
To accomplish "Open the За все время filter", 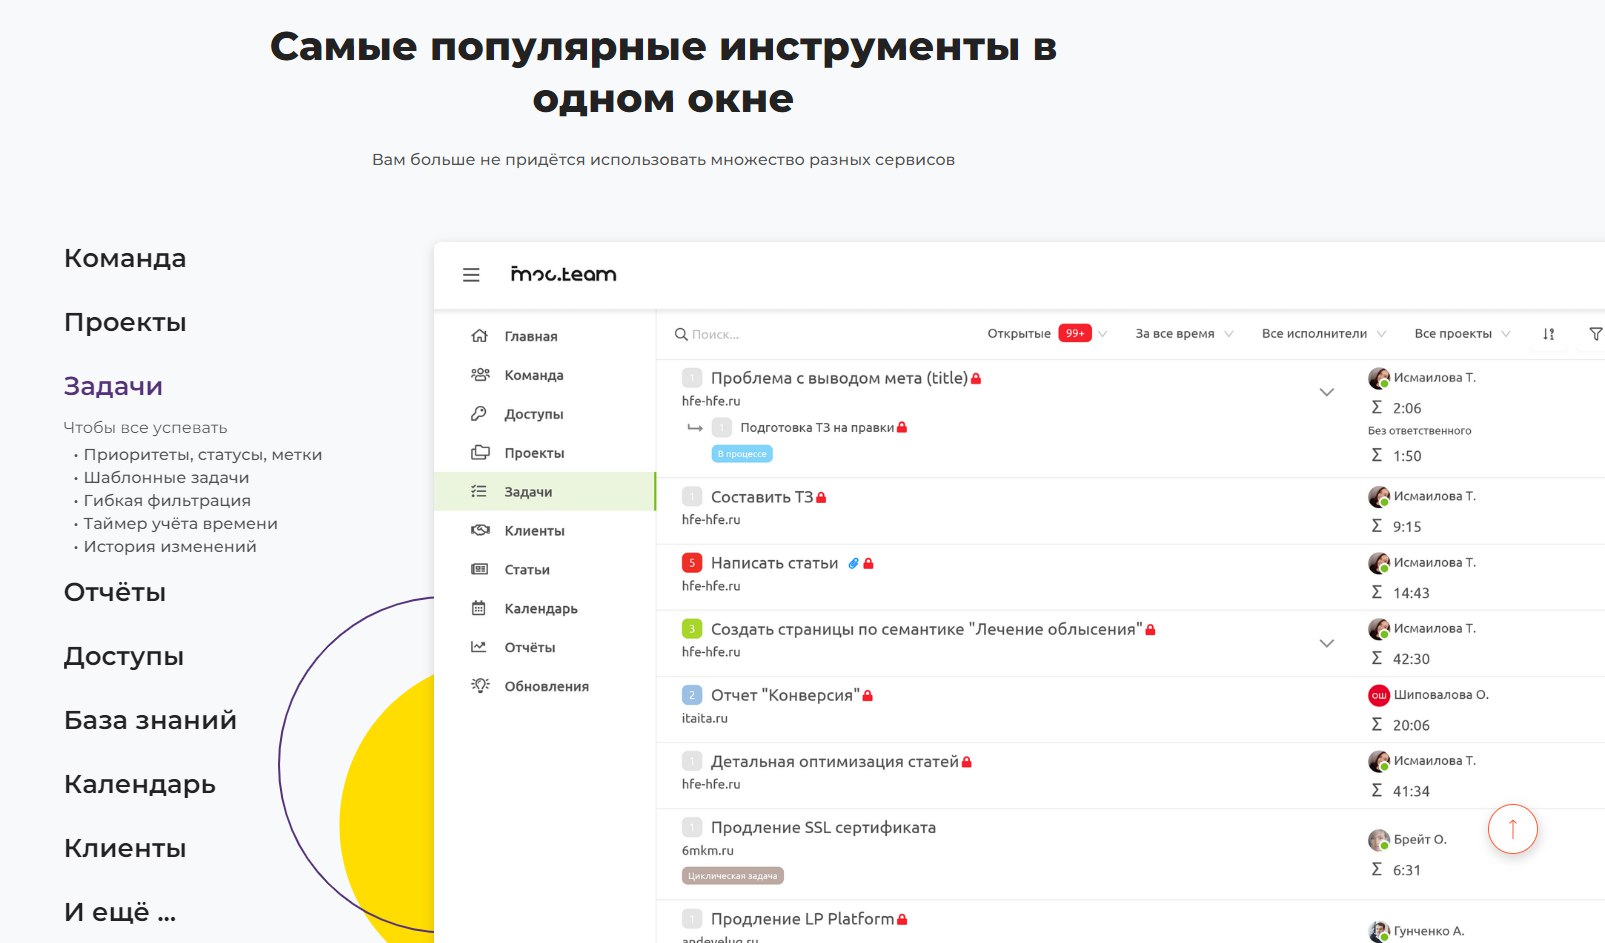I will click(1184, 334).
